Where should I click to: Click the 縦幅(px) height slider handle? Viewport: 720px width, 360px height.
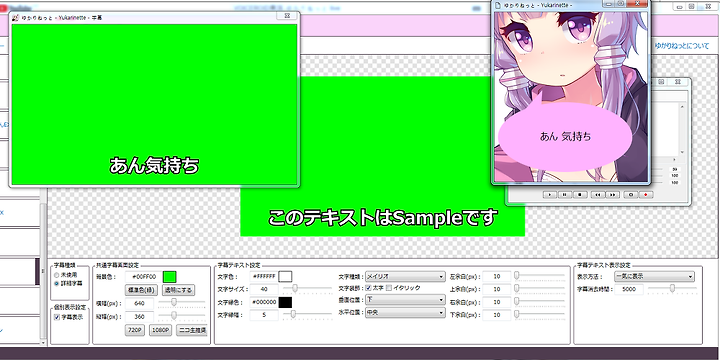click(x=174, y=315)
